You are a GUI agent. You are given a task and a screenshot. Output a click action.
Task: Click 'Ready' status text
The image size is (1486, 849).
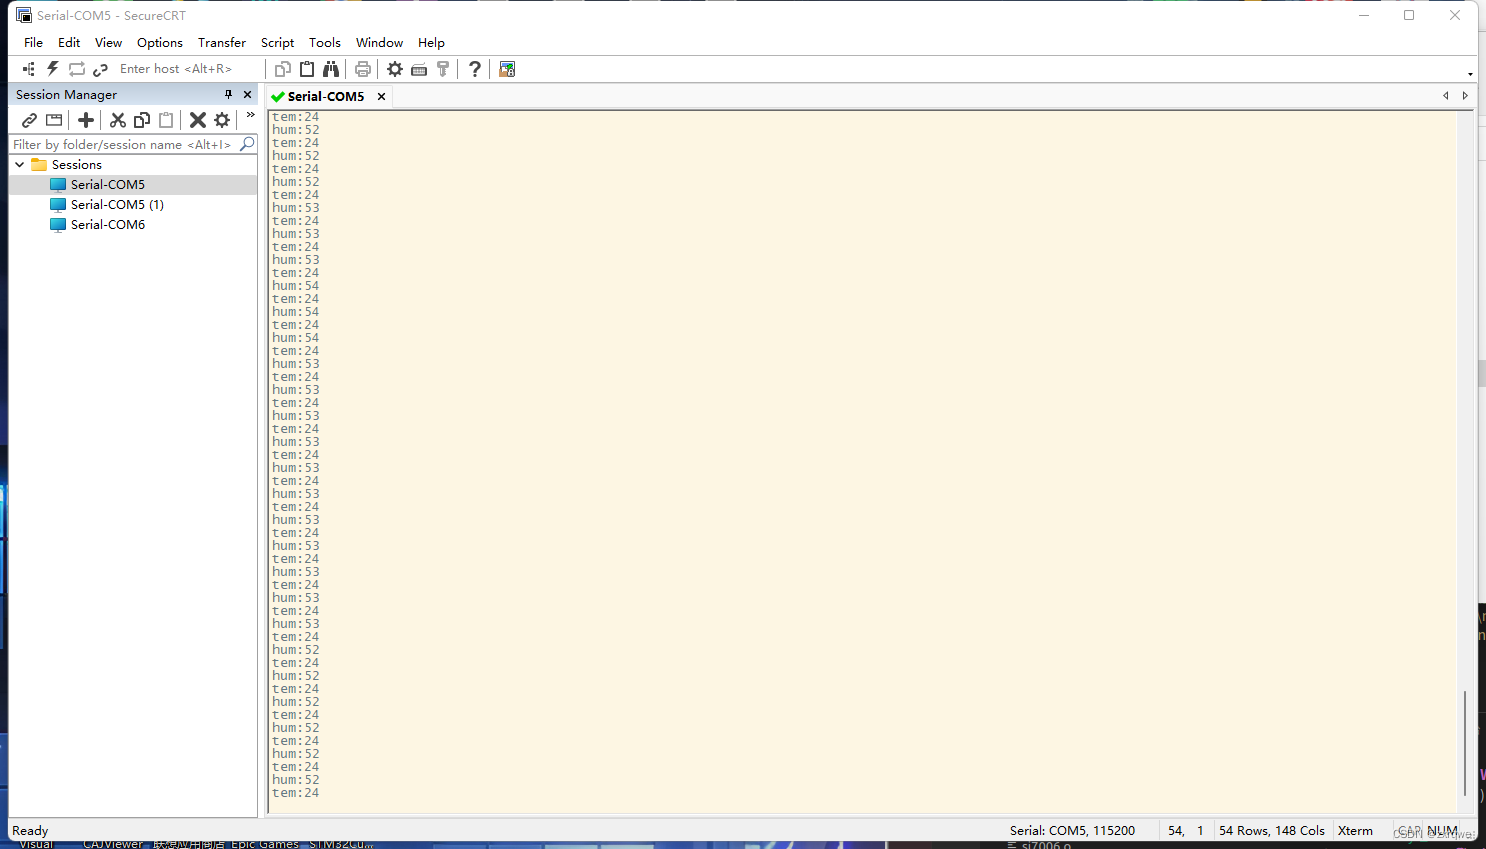point(30,830)
